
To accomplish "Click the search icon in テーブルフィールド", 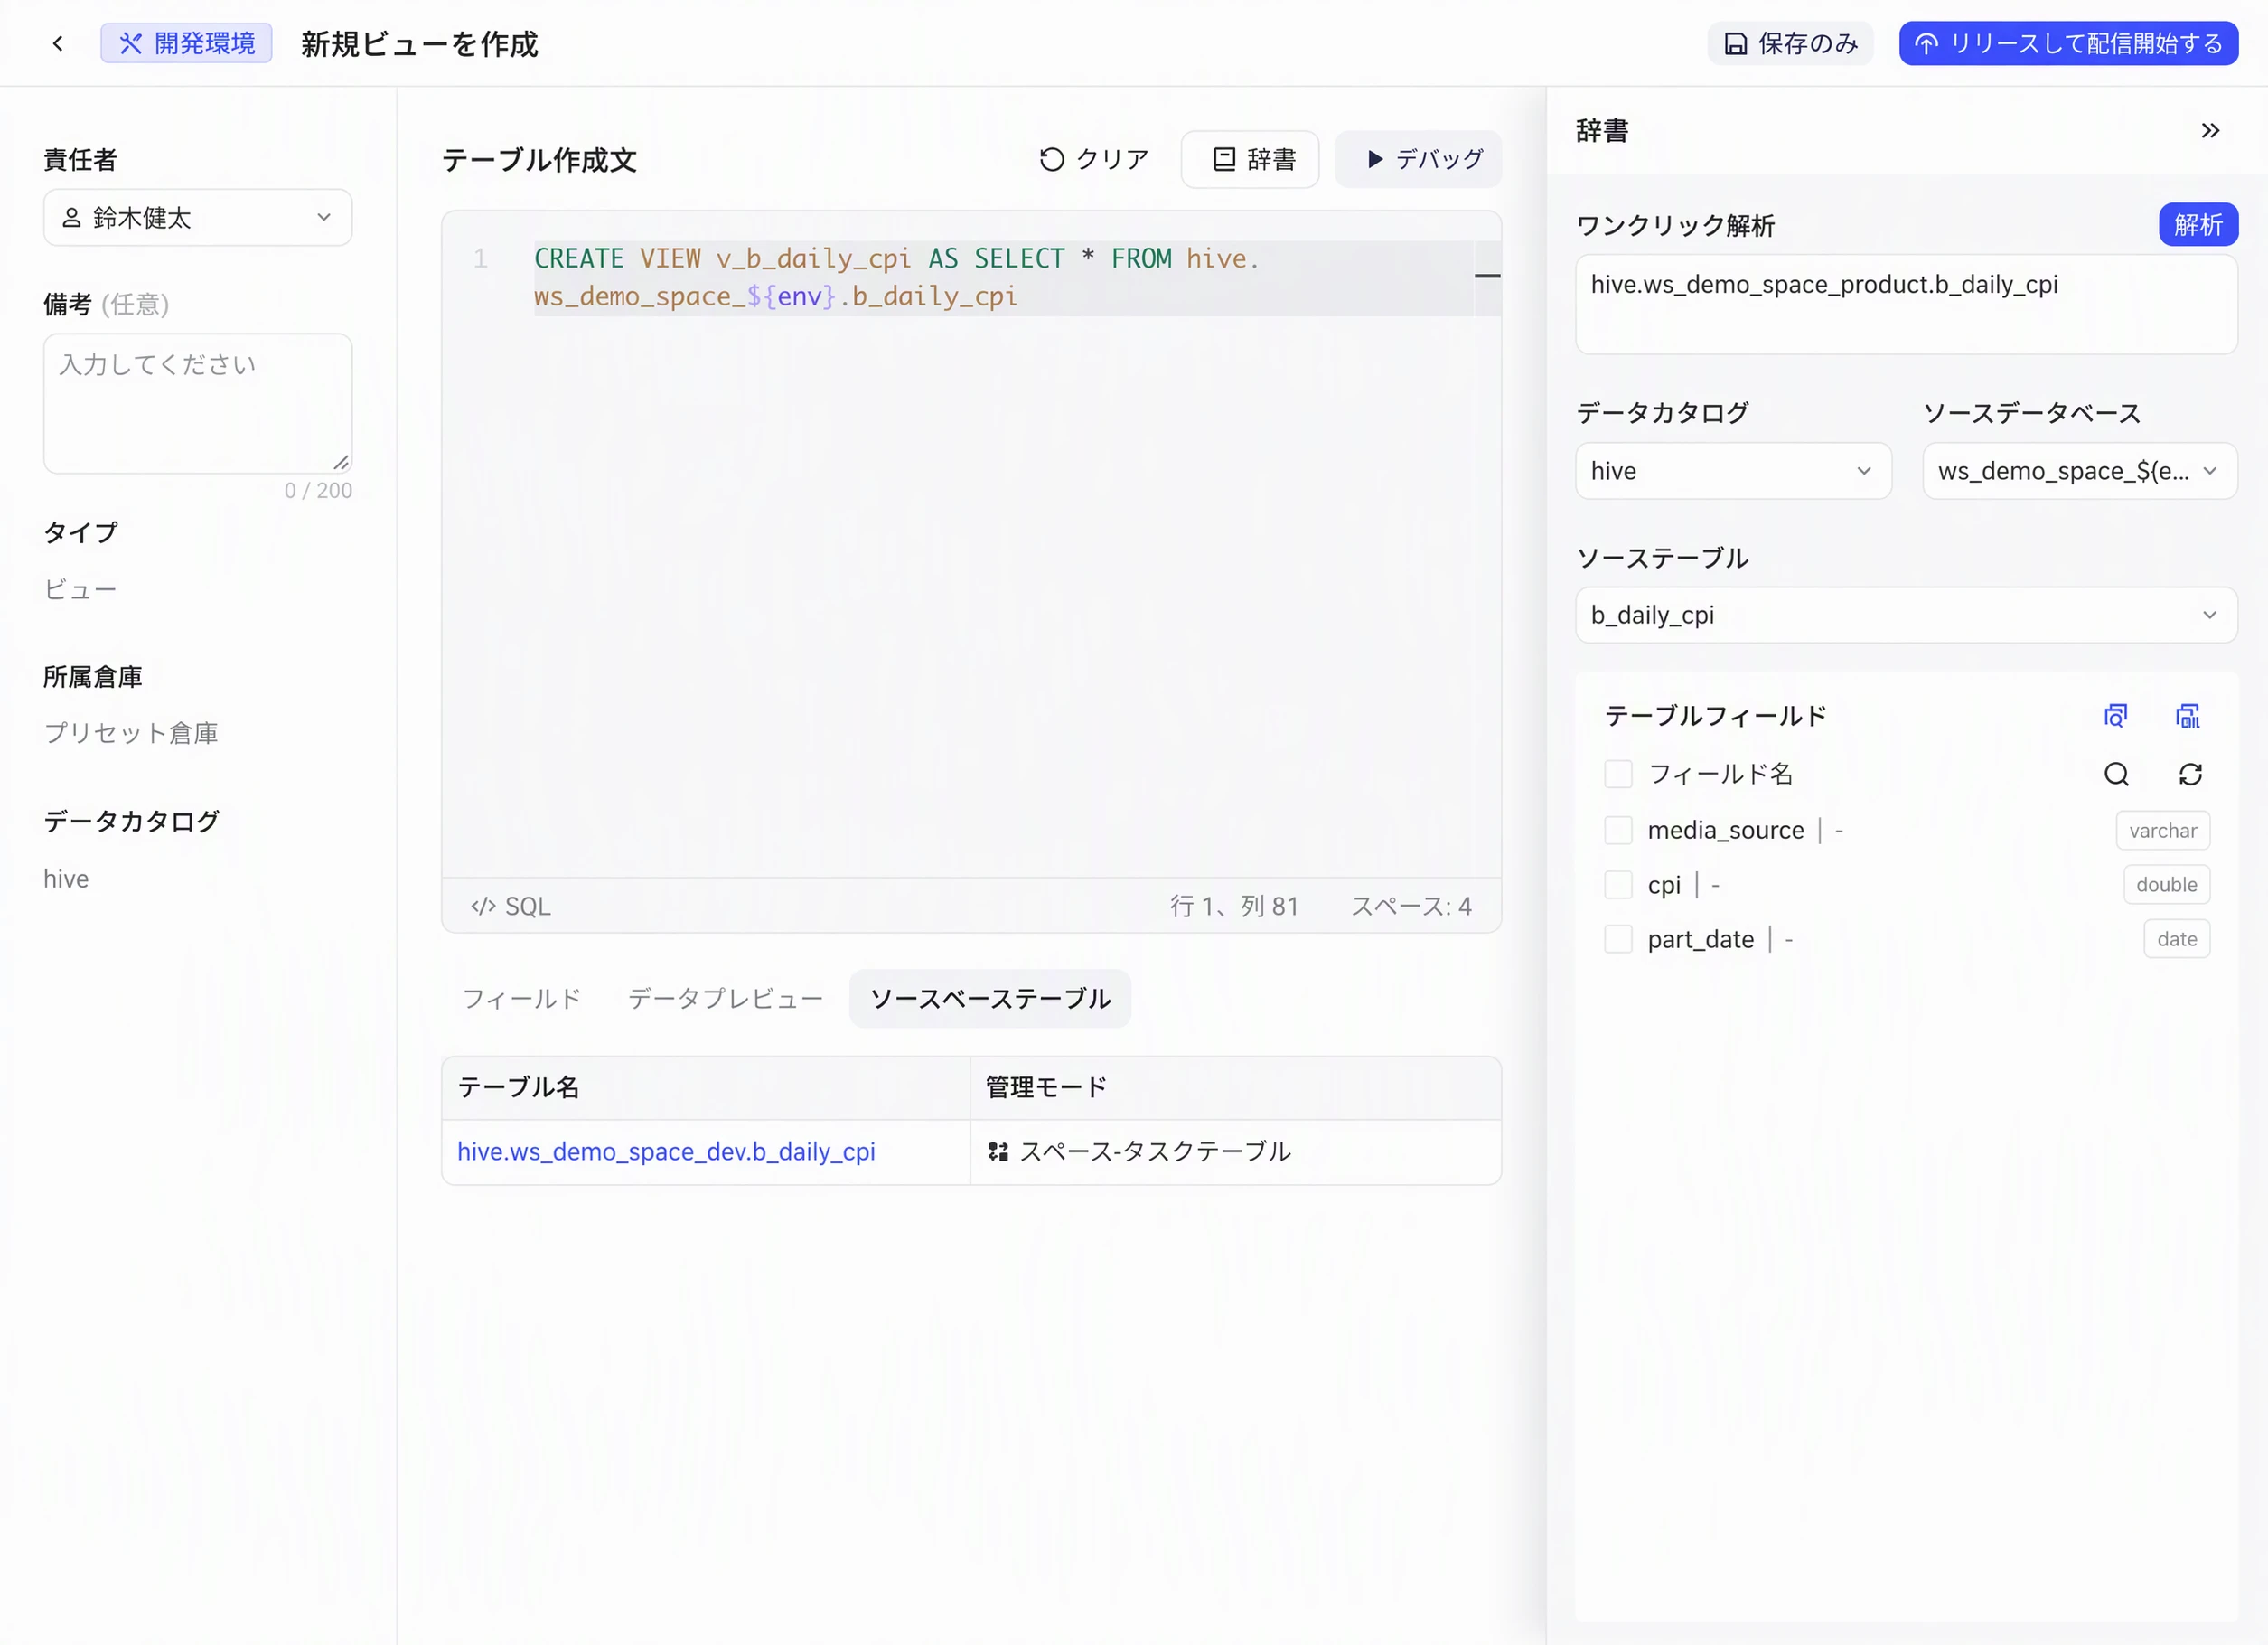I will tap(2116, 774).
